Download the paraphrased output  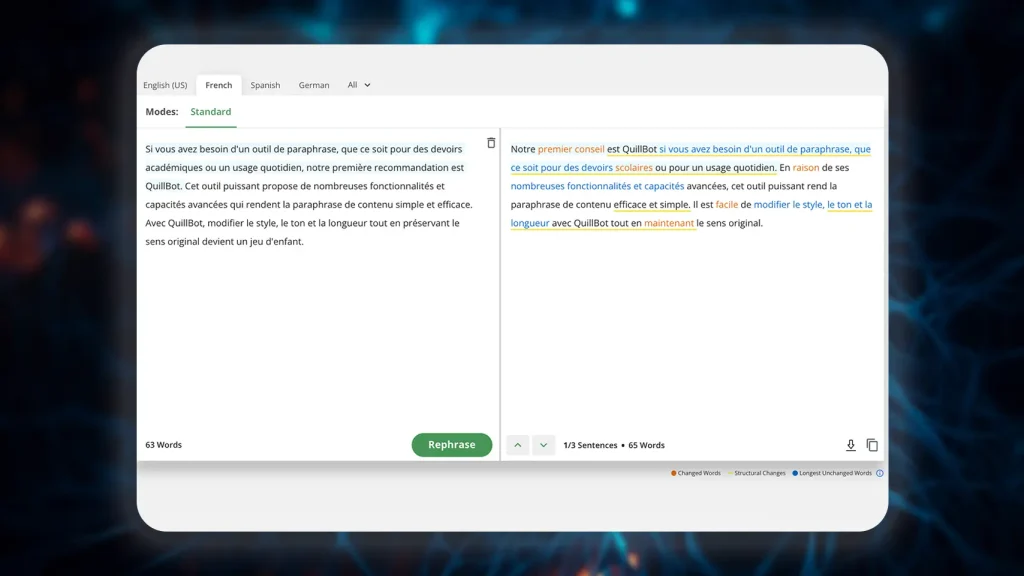851,445
